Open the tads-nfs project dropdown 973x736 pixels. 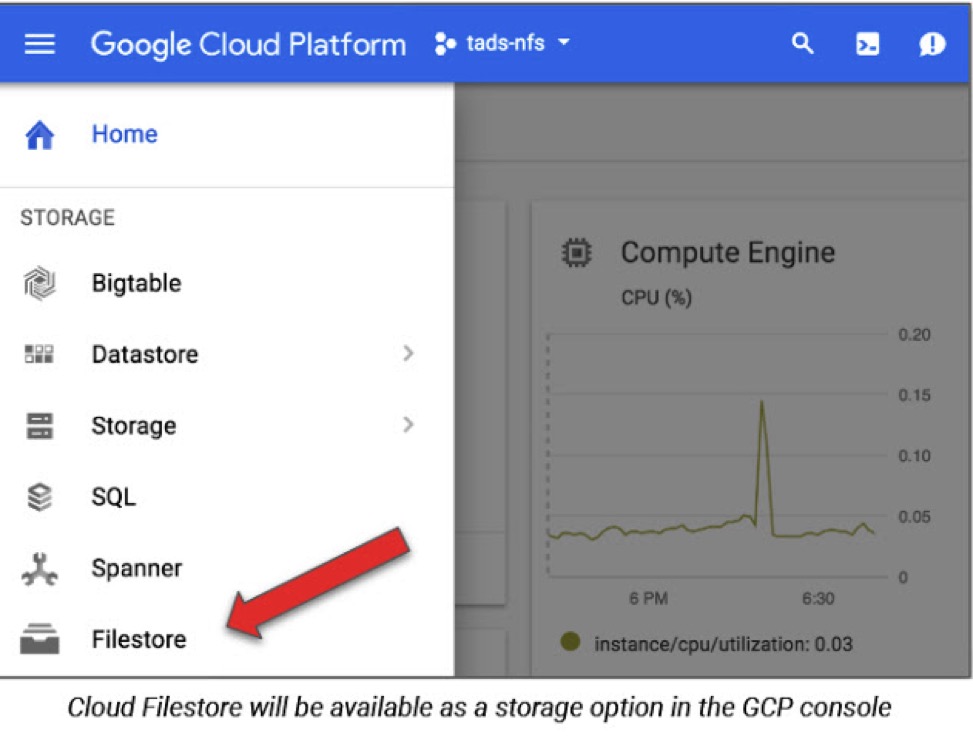pos(503,43)
